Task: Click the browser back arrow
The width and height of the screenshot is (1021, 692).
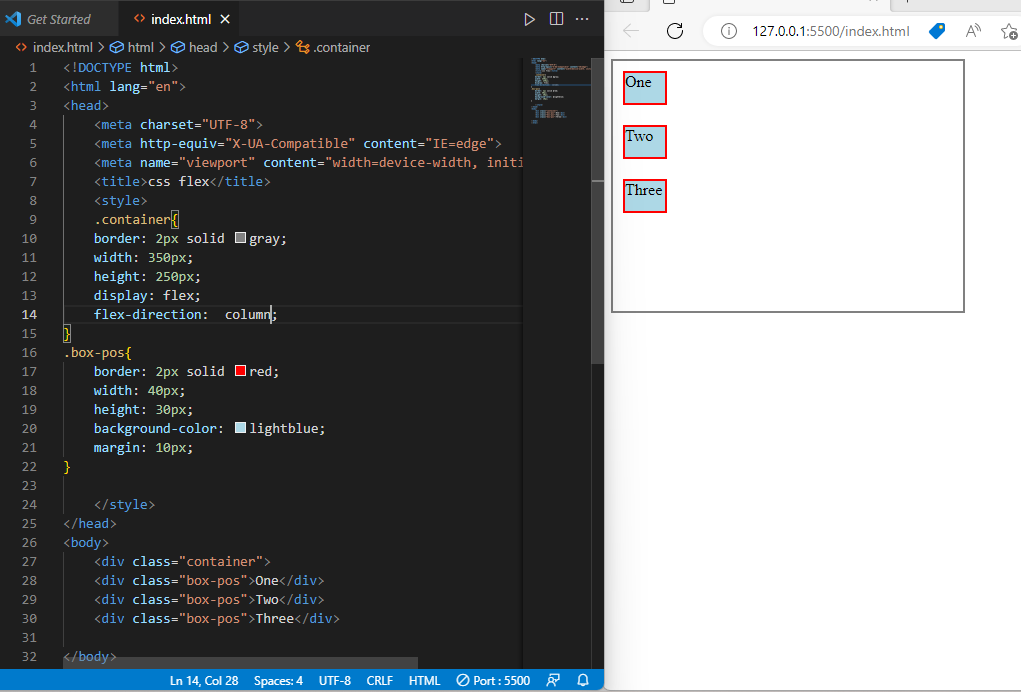Action: 631,31
